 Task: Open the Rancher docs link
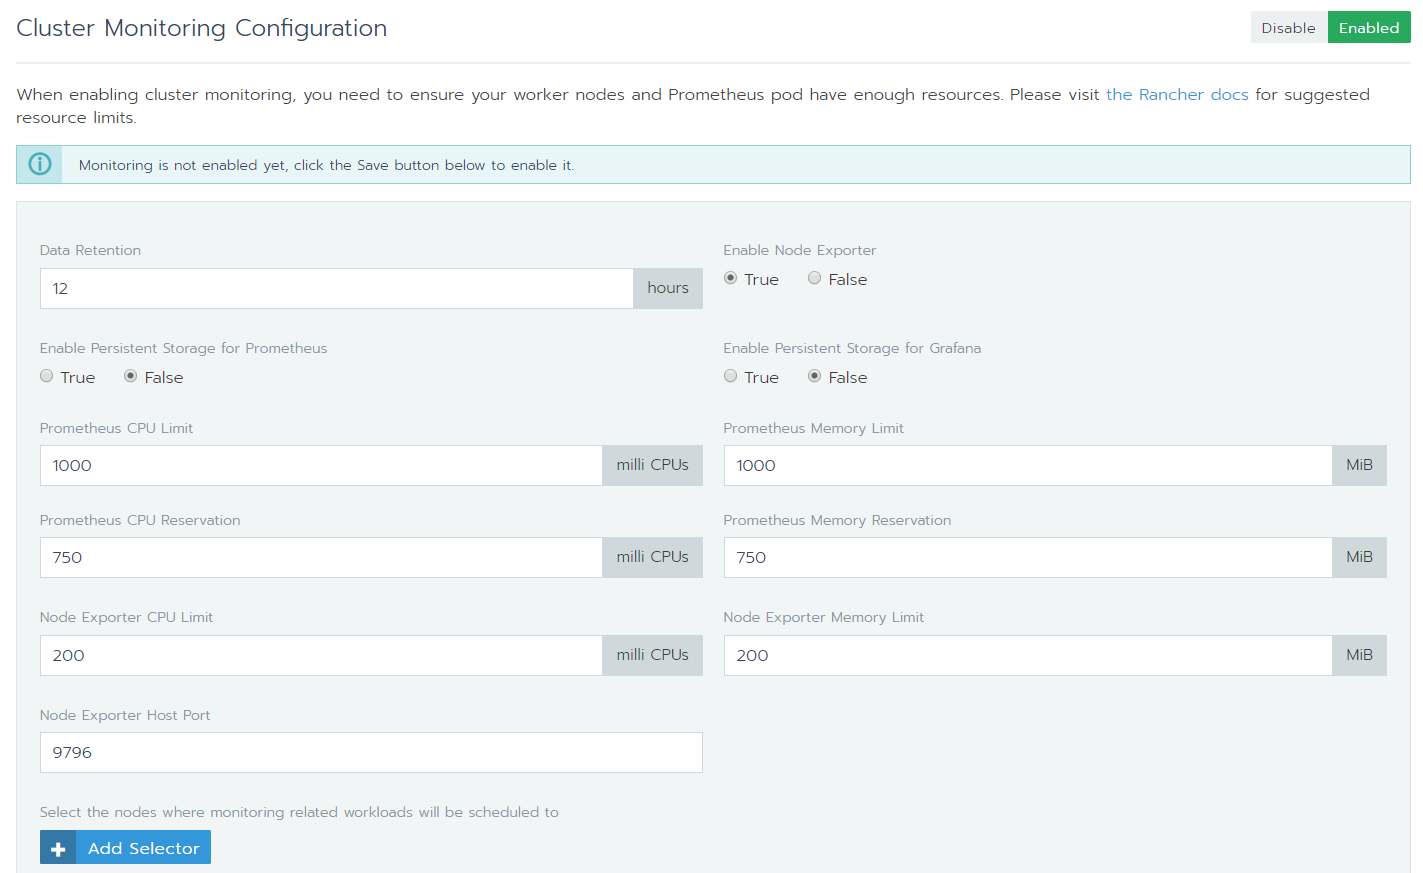(x=1176, y=95)
